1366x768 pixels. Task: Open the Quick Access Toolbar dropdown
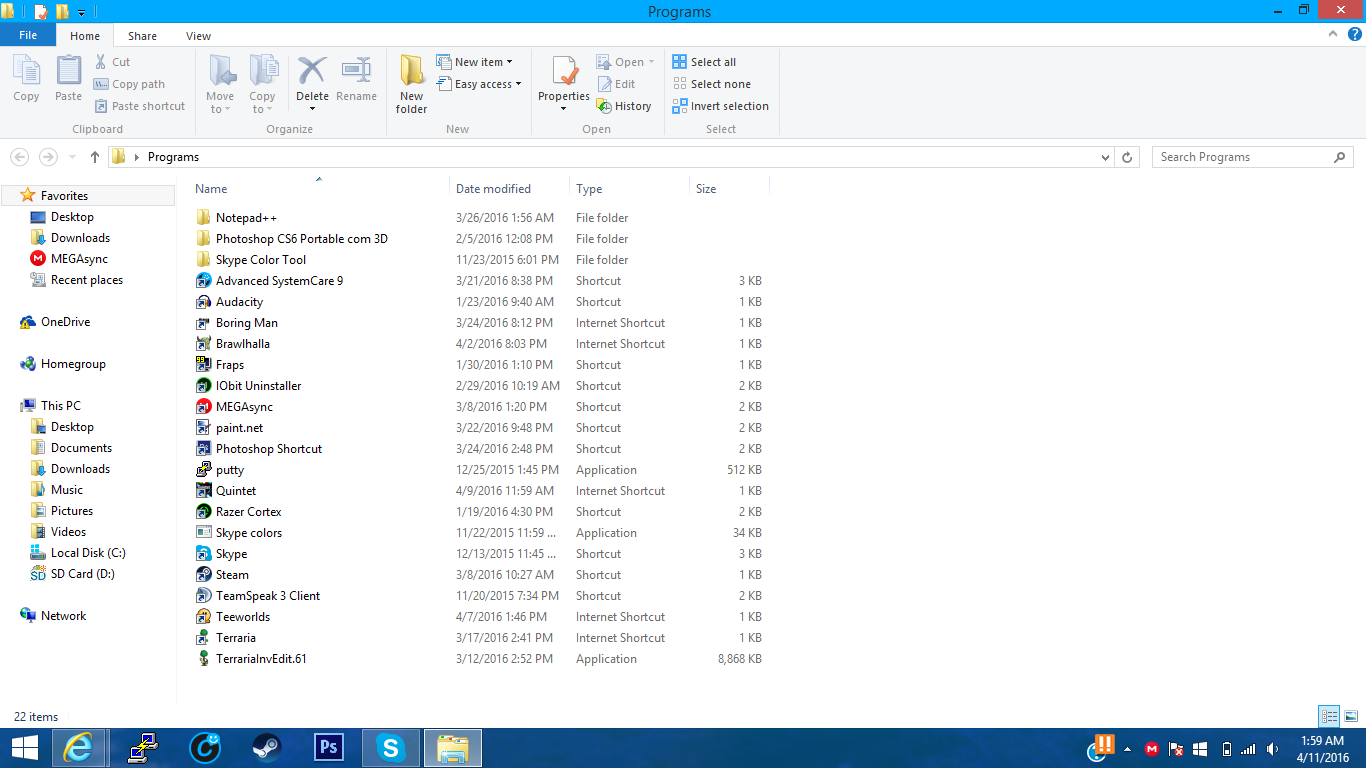81,12
